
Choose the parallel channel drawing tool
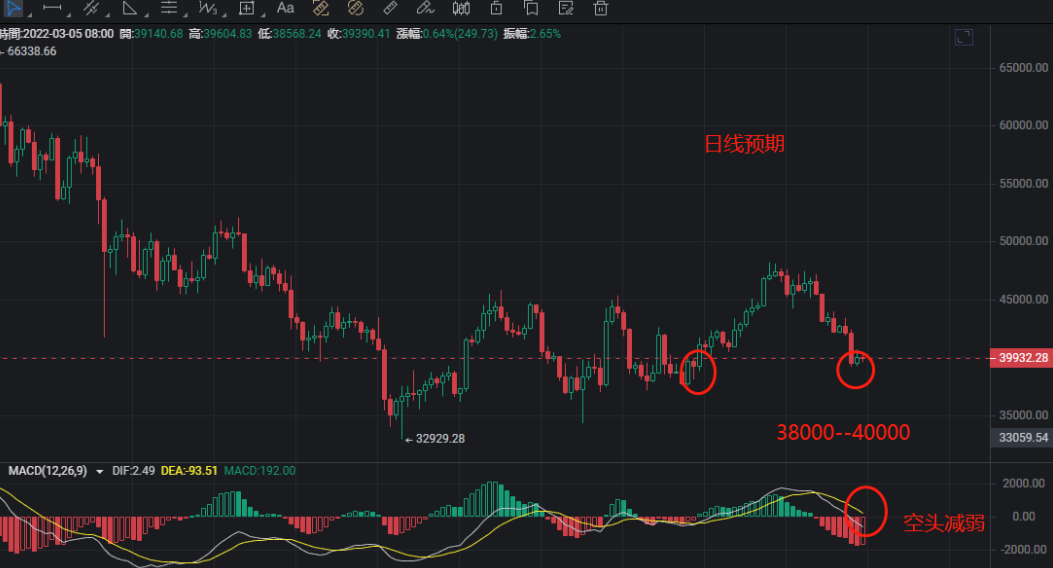[x=91, y=8]
